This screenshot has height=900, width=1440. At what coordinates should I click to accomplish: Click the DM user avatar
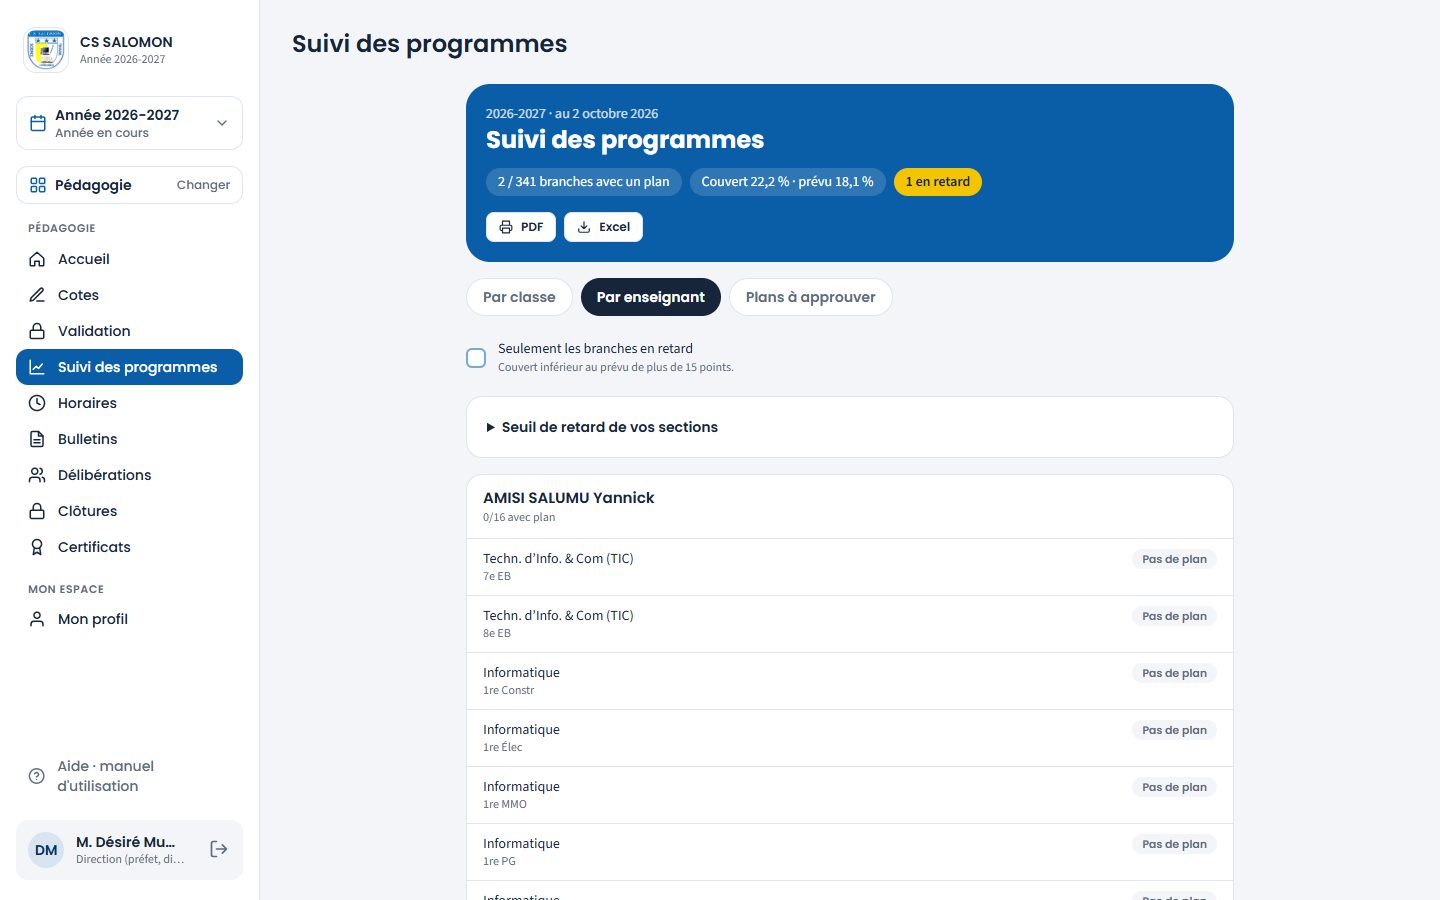pos(46,850)
